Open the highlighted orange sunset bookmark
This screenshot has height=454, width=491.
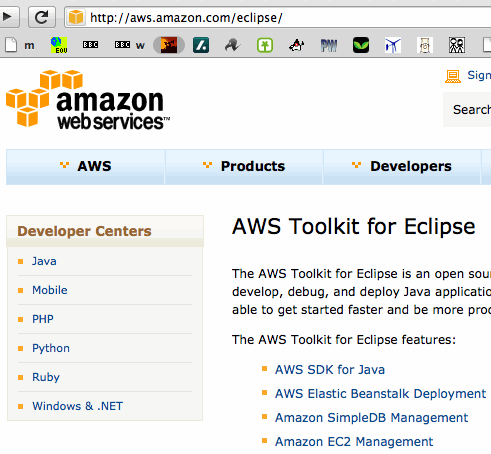tap(169, 45)
